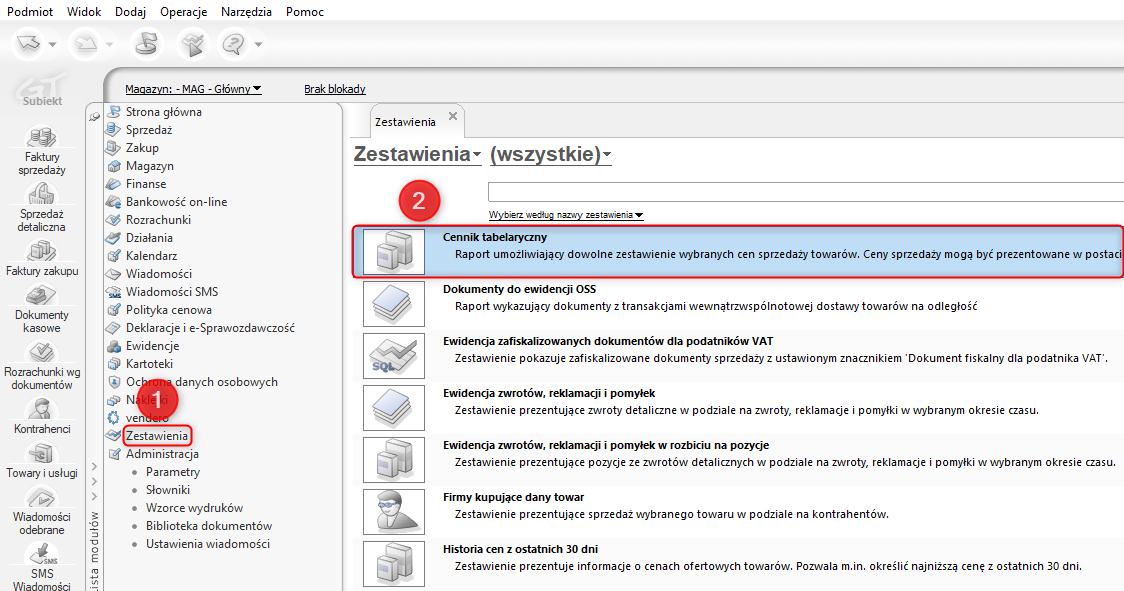Viewport: 1124px width, 591px height.
Task: Click the Historia cen z ostatnich 30 dni icon
Action: pyautogui.click(x=394, y=564)
